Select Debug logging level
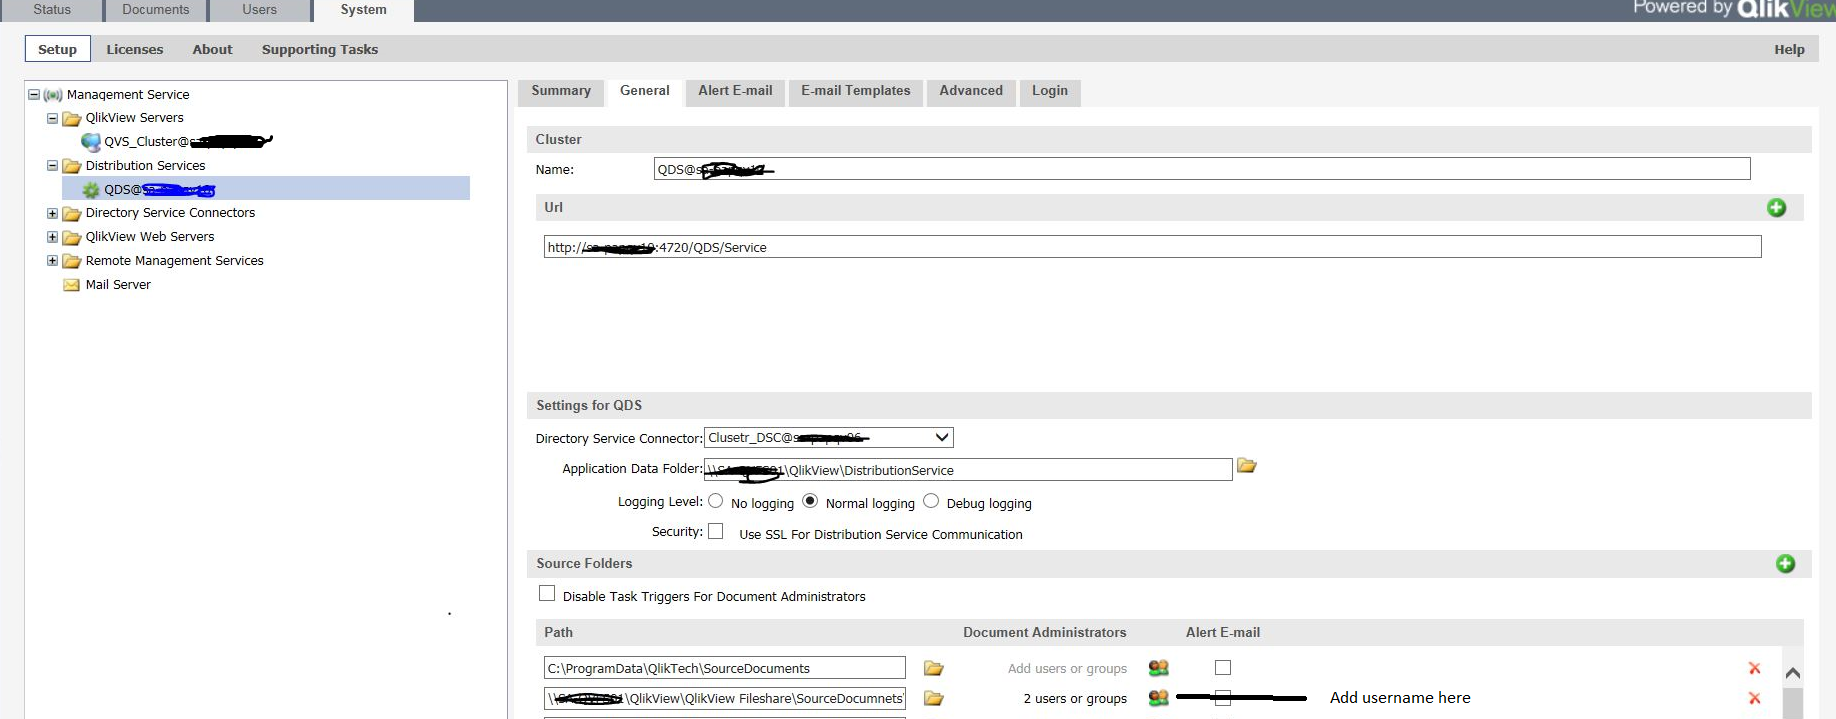The width and height of the screenshot is (1836, 719). (931, 501)
